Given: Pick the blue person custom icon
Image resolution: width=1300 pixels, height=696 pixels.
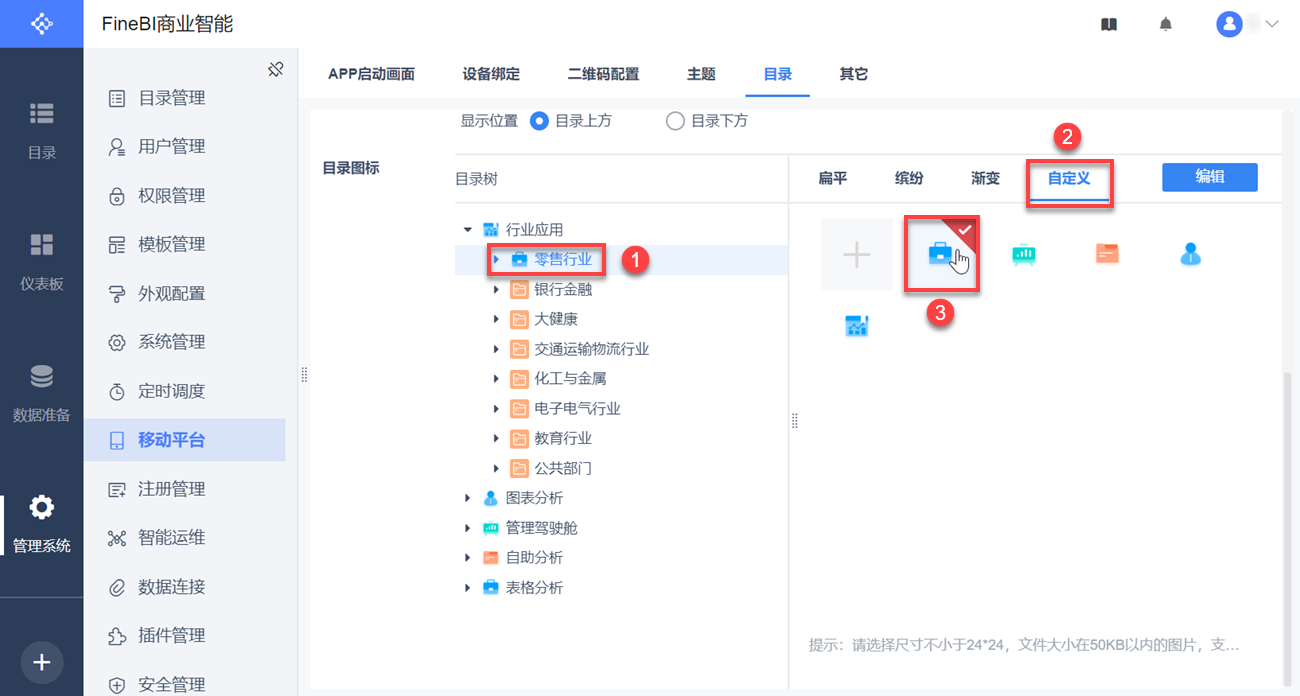Looking at the screenshot, I should [x=1189, y=254].
